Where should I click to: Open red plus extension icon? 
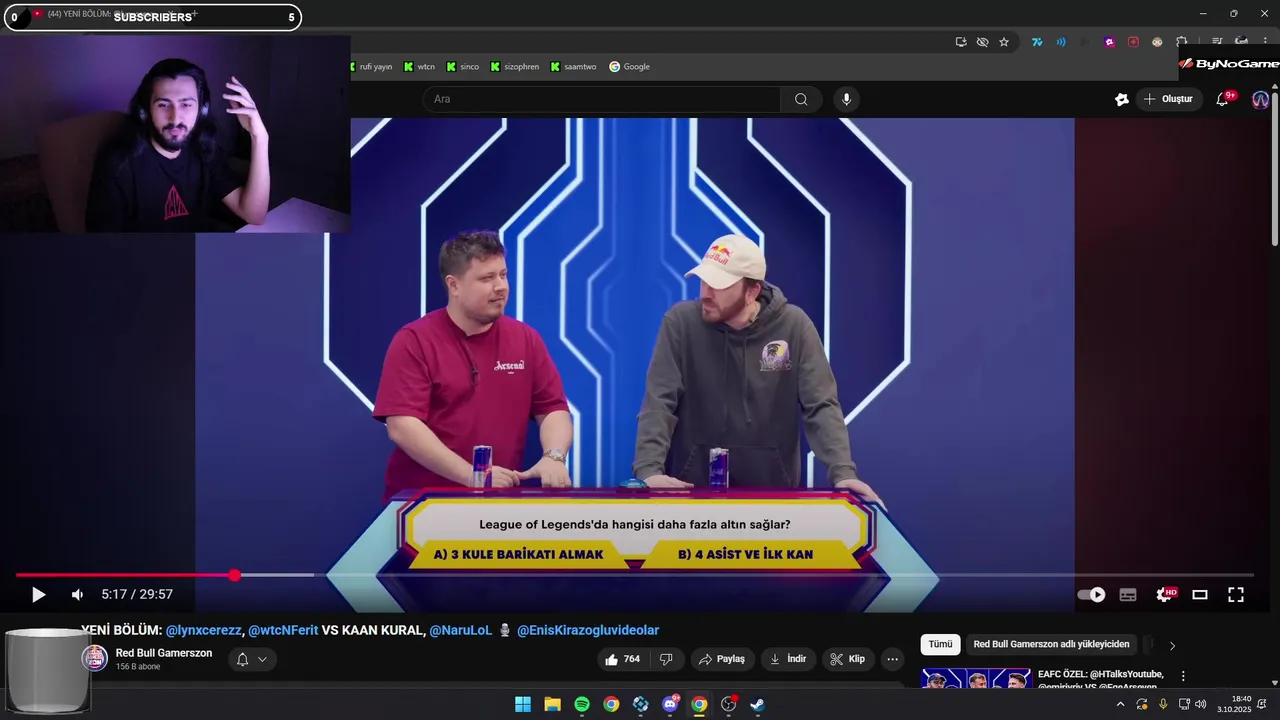point(1133,42)
